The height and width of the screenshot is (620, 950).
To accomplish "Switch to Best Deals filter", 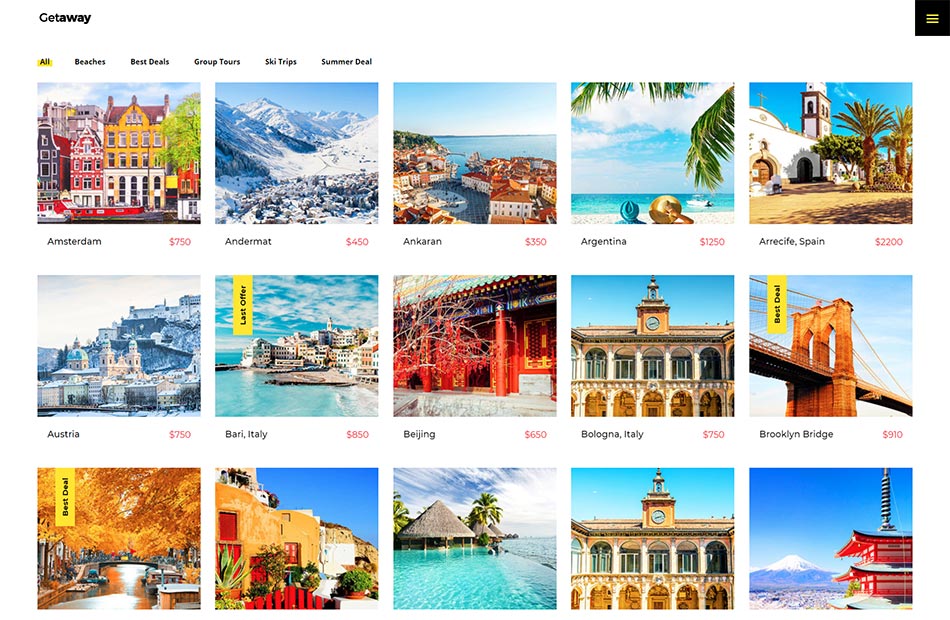I will click(x=150, y=62).
